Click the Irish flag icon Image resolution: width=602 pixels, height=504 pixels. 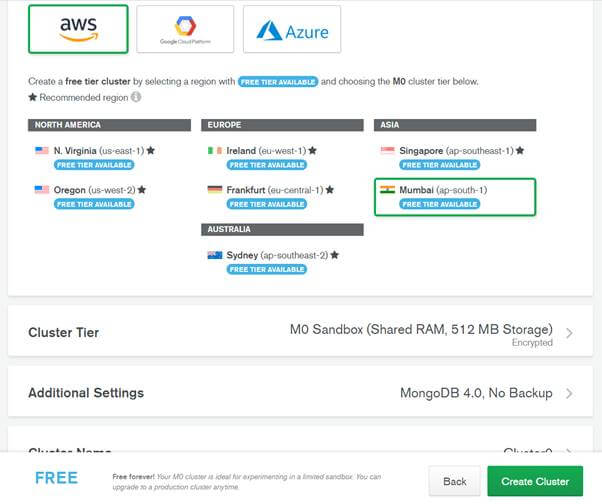click(x=215, y=150)
